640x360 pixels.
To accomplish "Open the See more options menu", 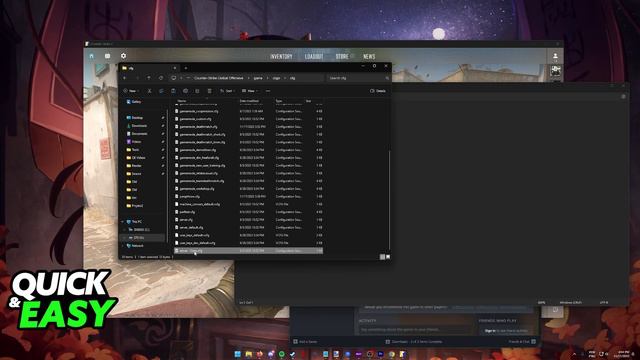I will coord(268,91).
